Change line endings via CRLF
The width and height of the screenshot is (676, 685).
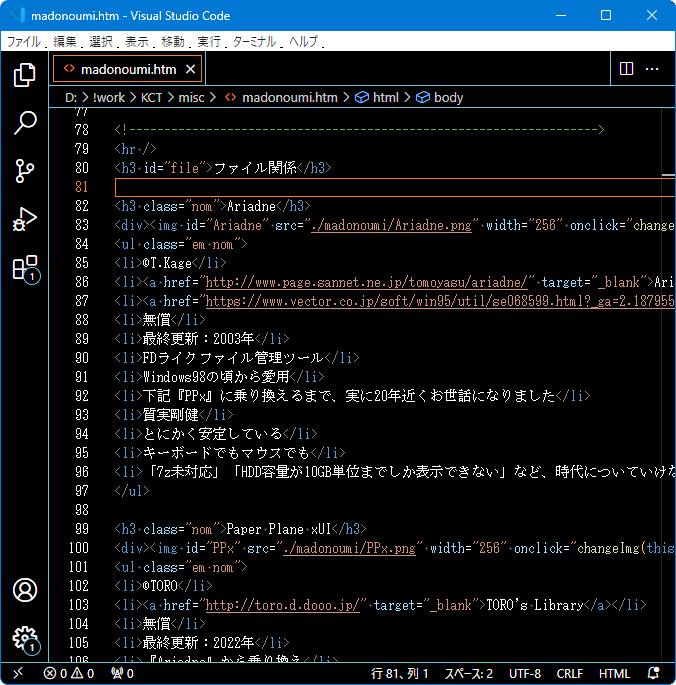[569, 673]
